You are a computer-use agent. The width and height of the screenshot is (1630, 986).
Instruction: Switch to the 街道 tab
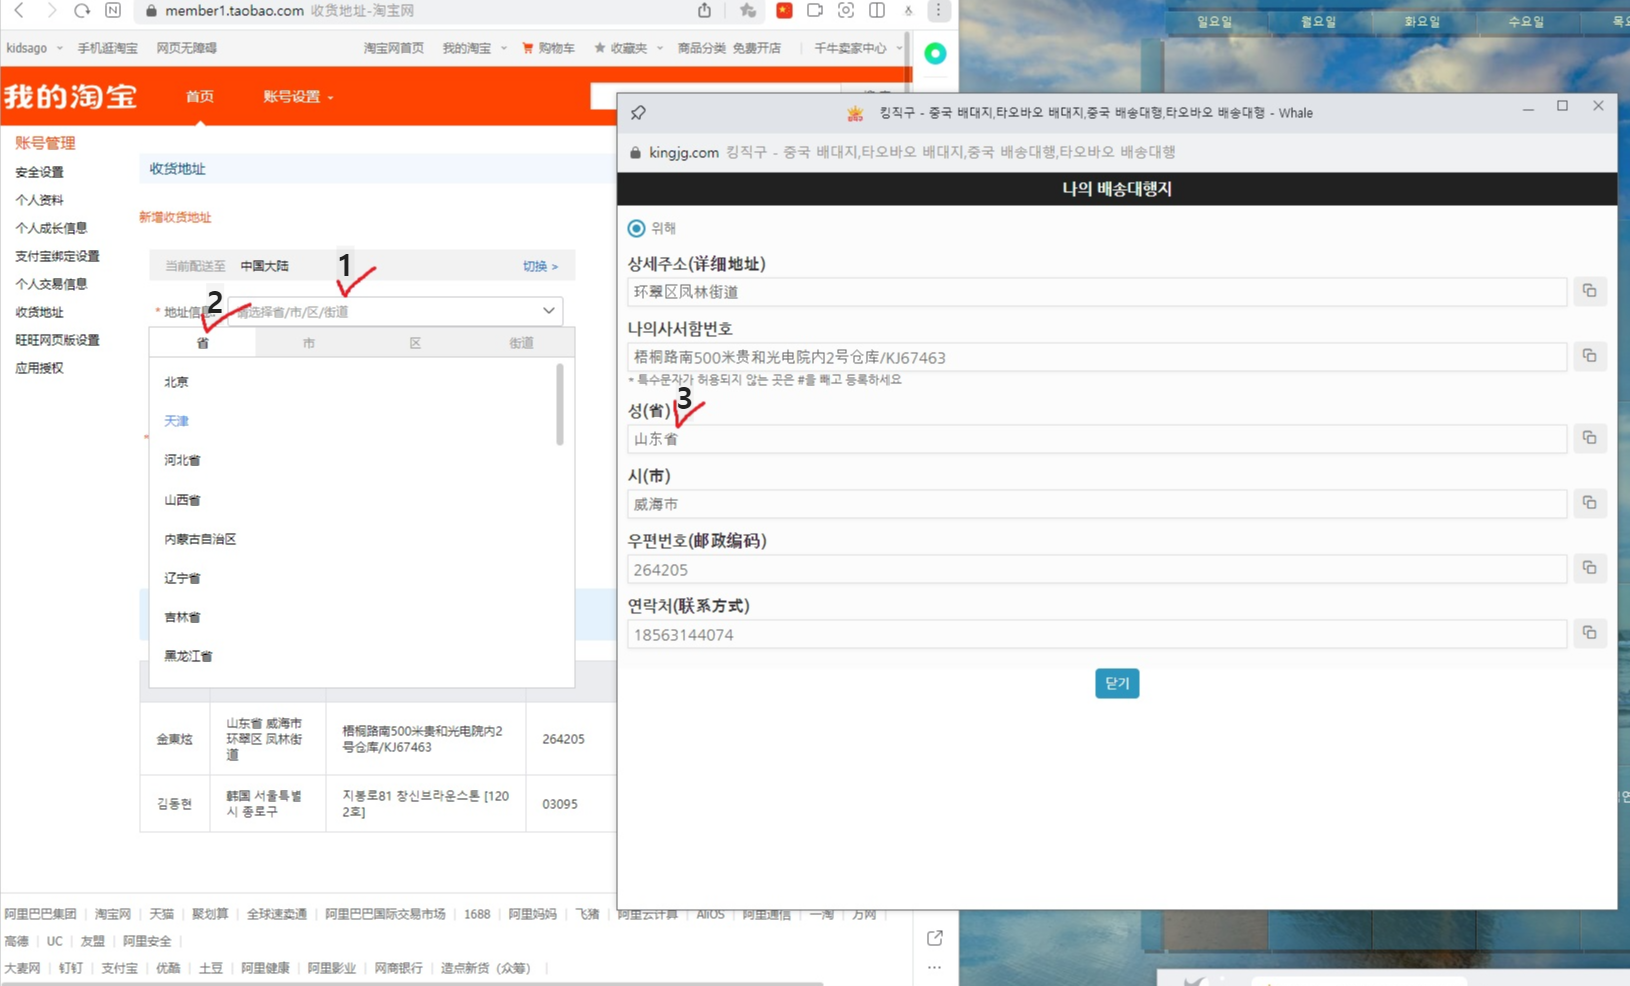click(521, 343)
